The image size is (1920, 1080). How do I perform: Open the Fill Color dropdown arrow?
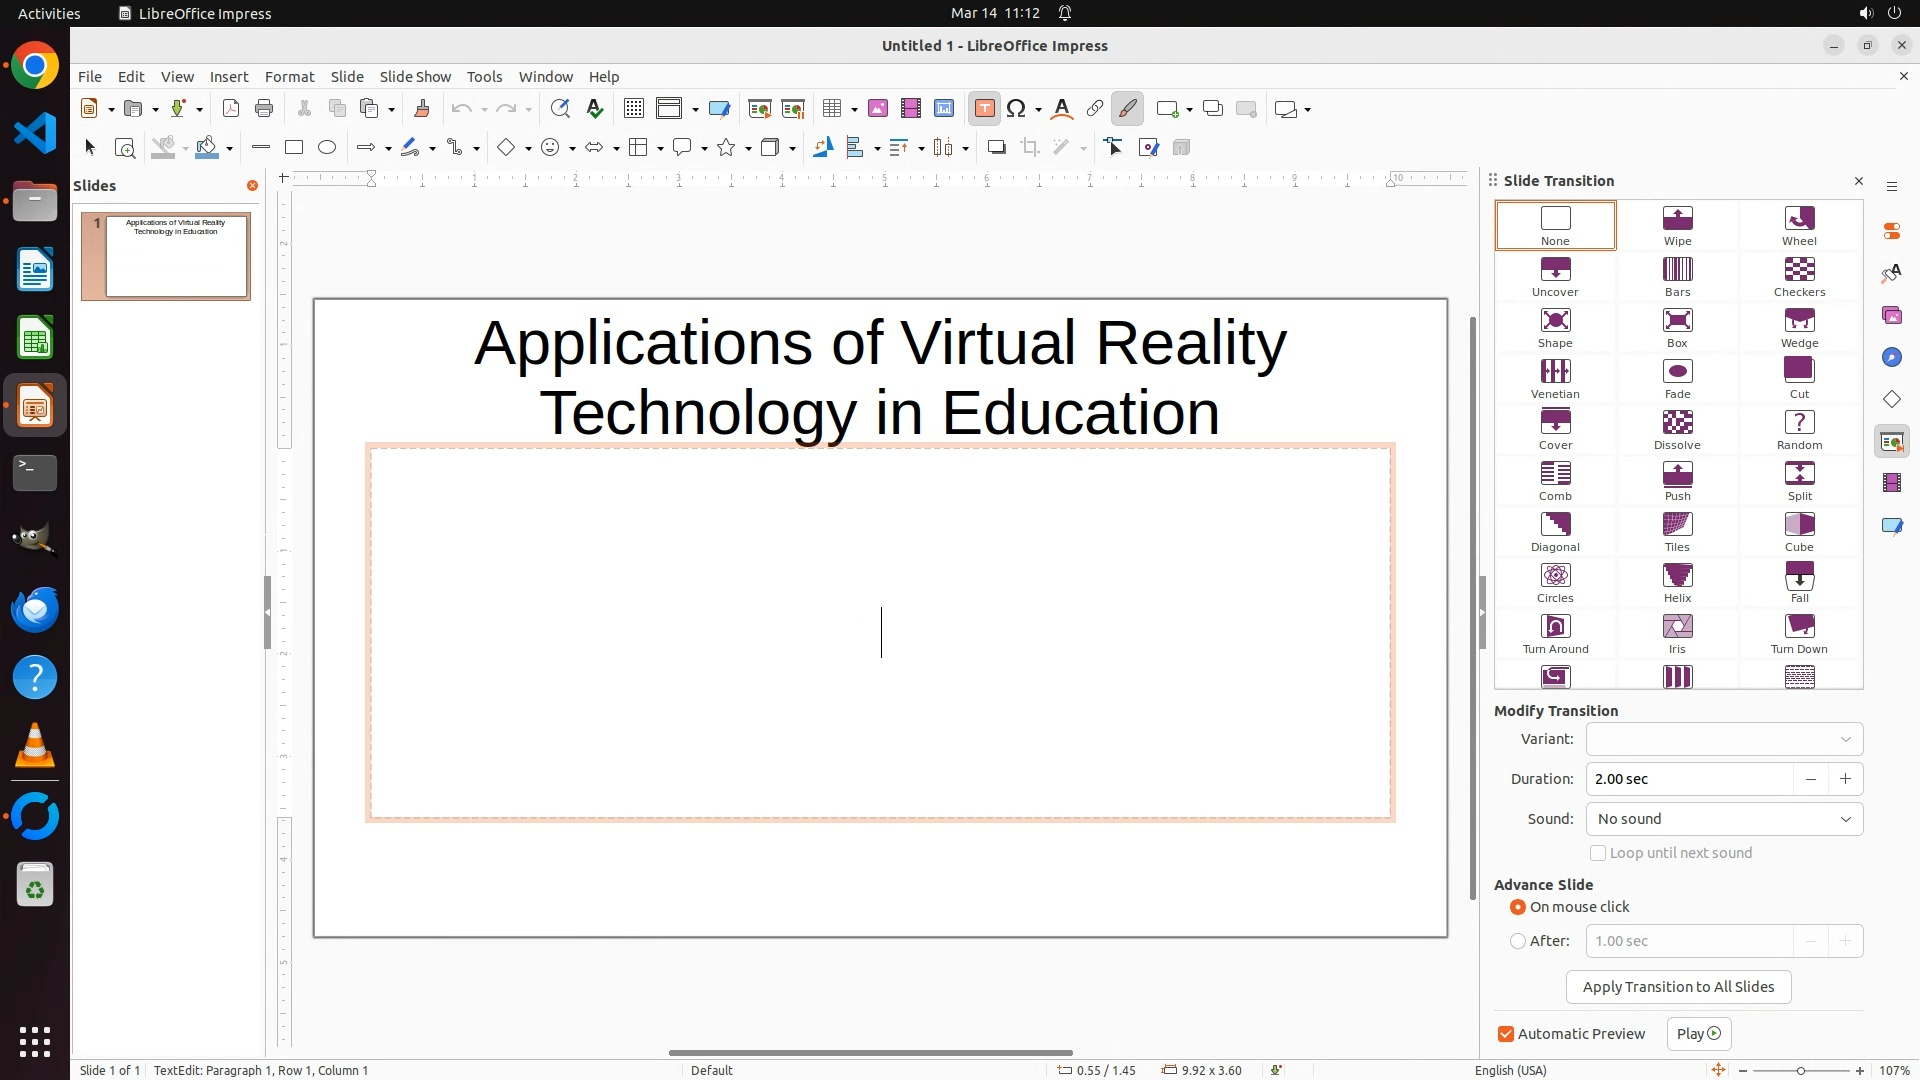(x=230, y=148)
